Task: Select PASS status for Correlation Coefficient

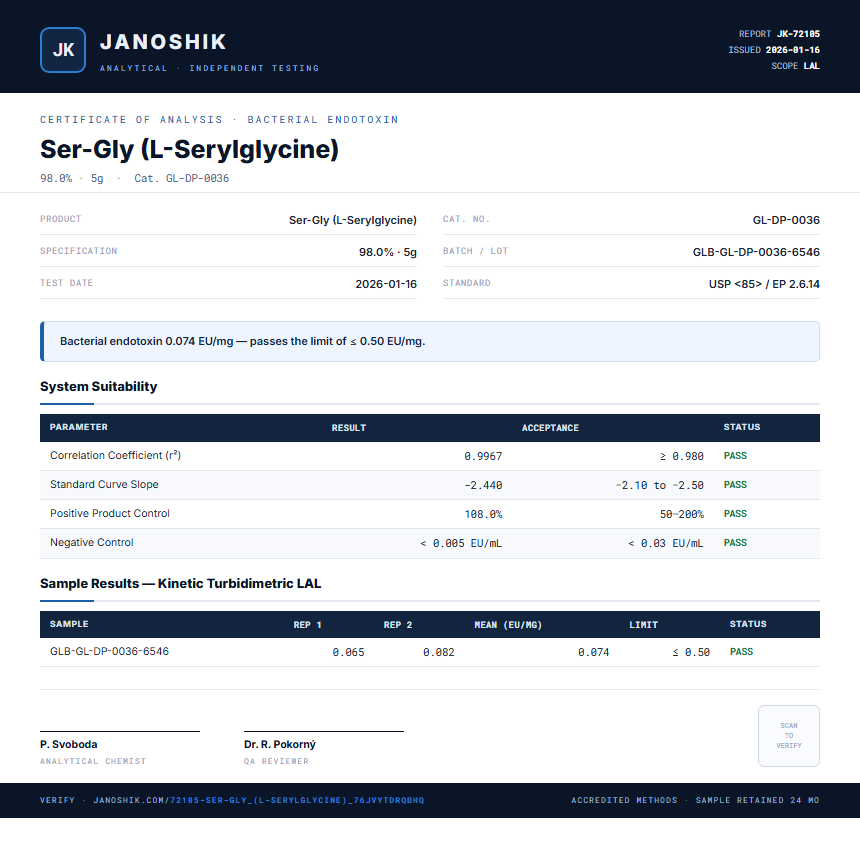Action: pos(735,455)
